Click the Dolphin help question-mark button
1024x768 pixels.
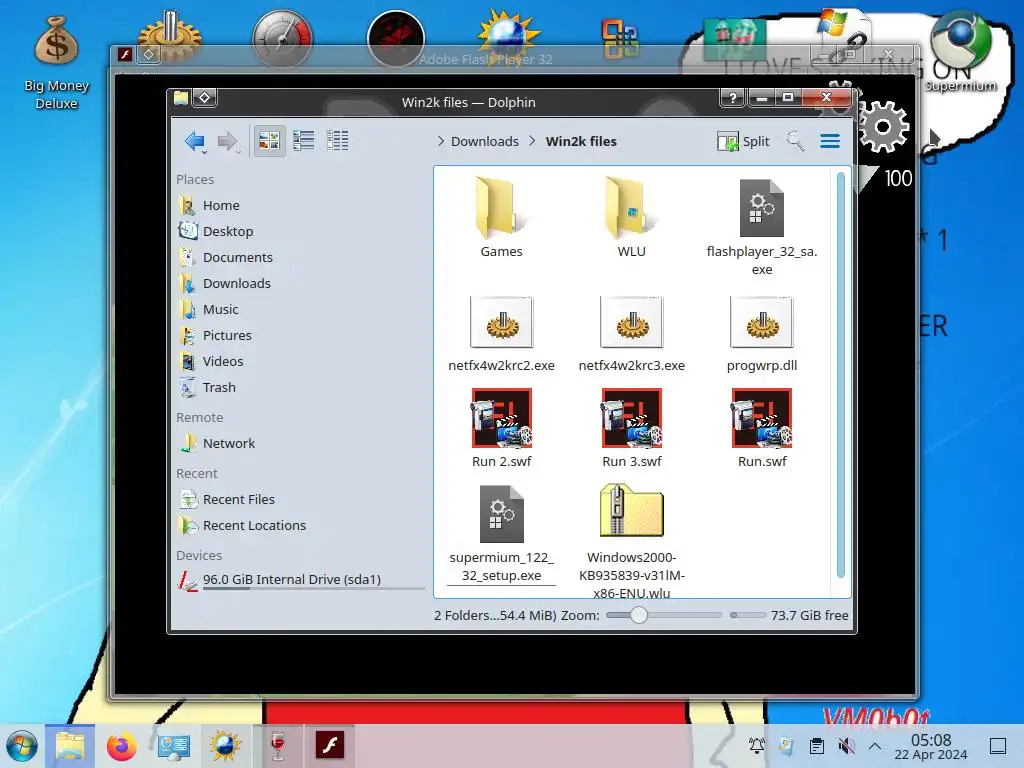(733, 98)
